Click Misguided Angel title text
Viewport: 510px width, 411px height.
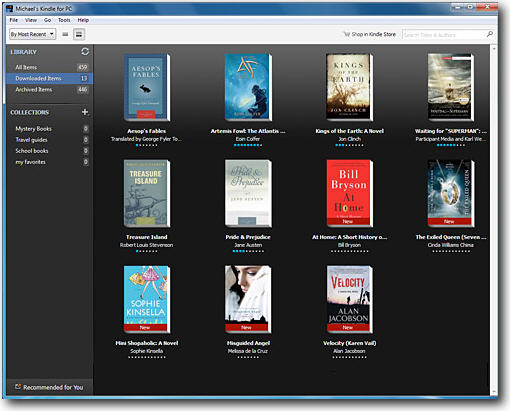point(248,343)
